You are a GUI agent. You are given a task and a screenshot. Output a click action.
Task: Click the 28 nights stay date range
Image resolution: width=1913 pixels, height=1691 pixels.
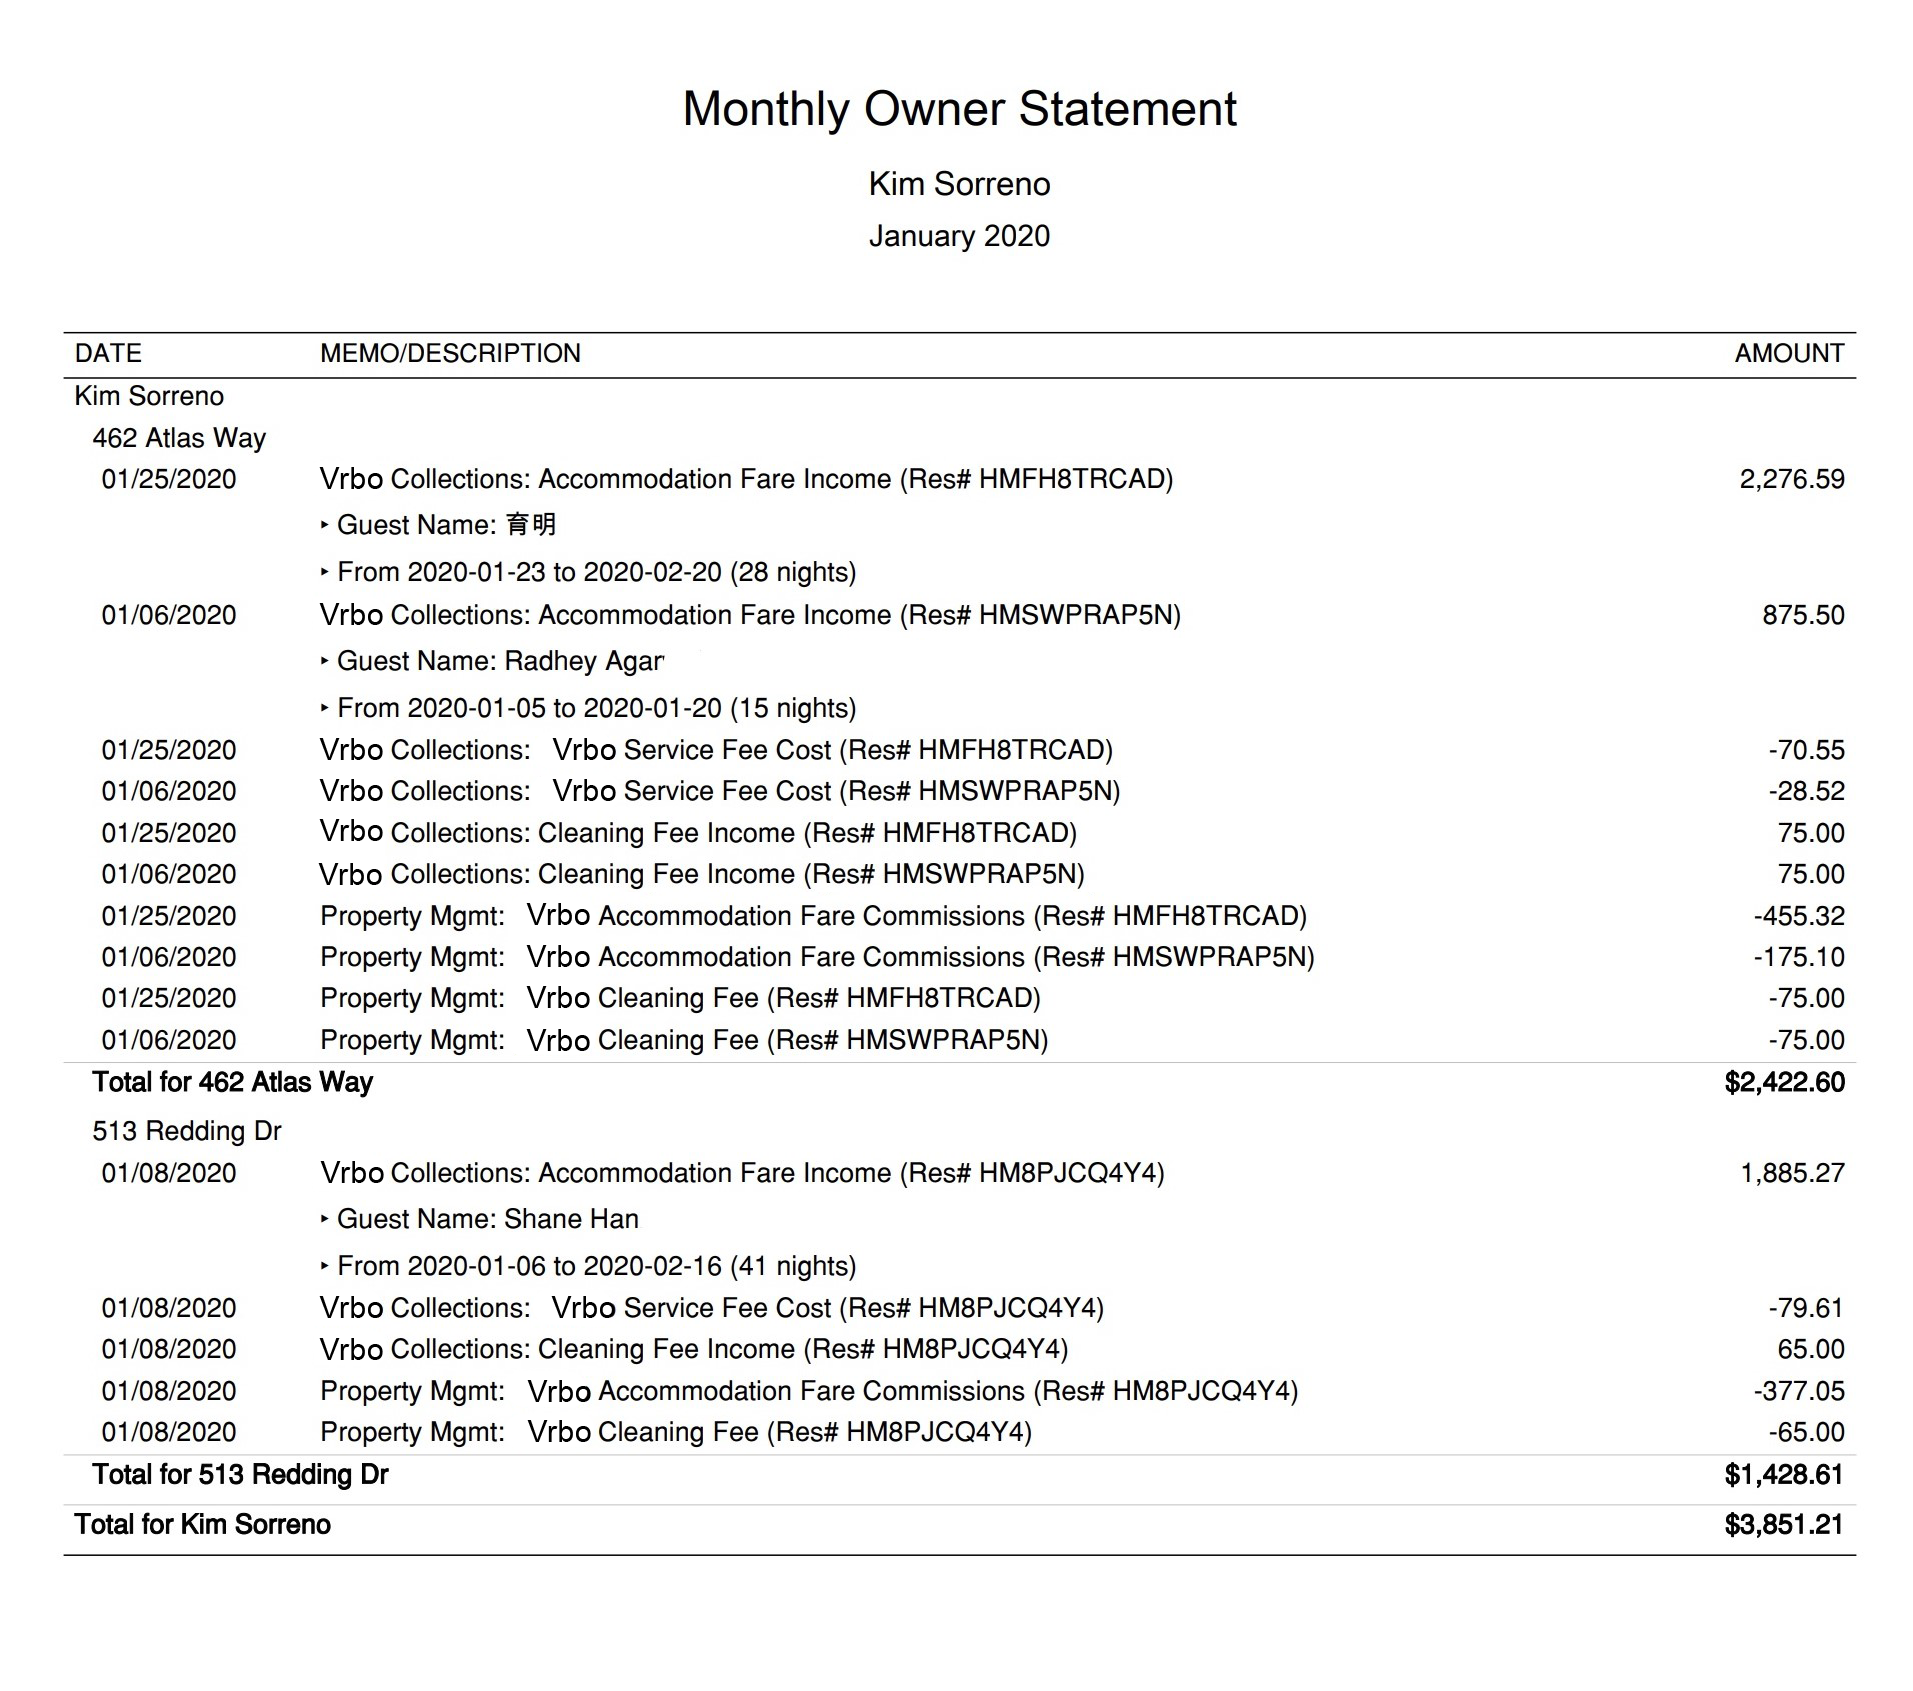click(588, 572)
